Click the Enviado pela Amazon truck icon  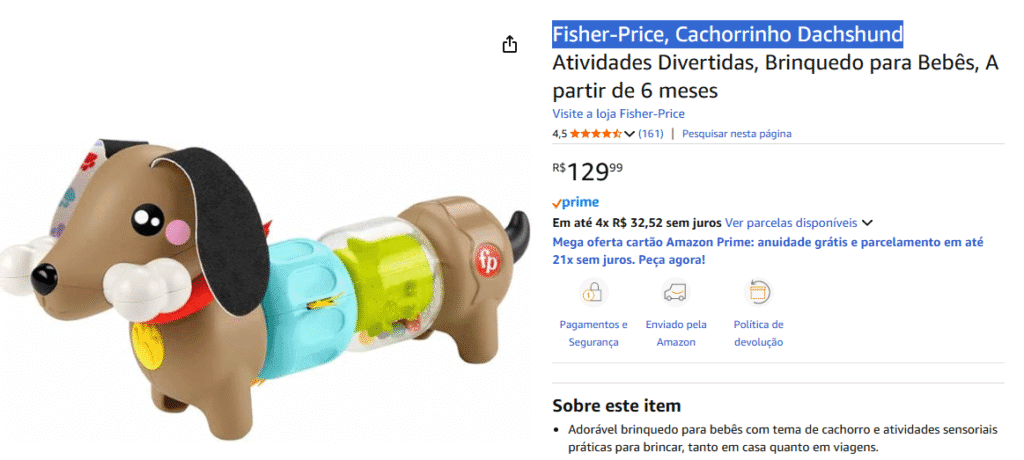[x=676, y=292]
